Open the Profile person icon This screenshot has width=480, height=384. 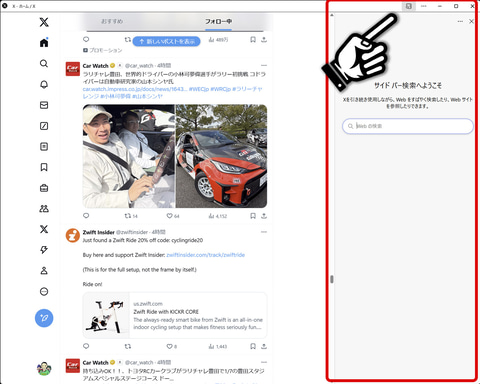point(44,271)
